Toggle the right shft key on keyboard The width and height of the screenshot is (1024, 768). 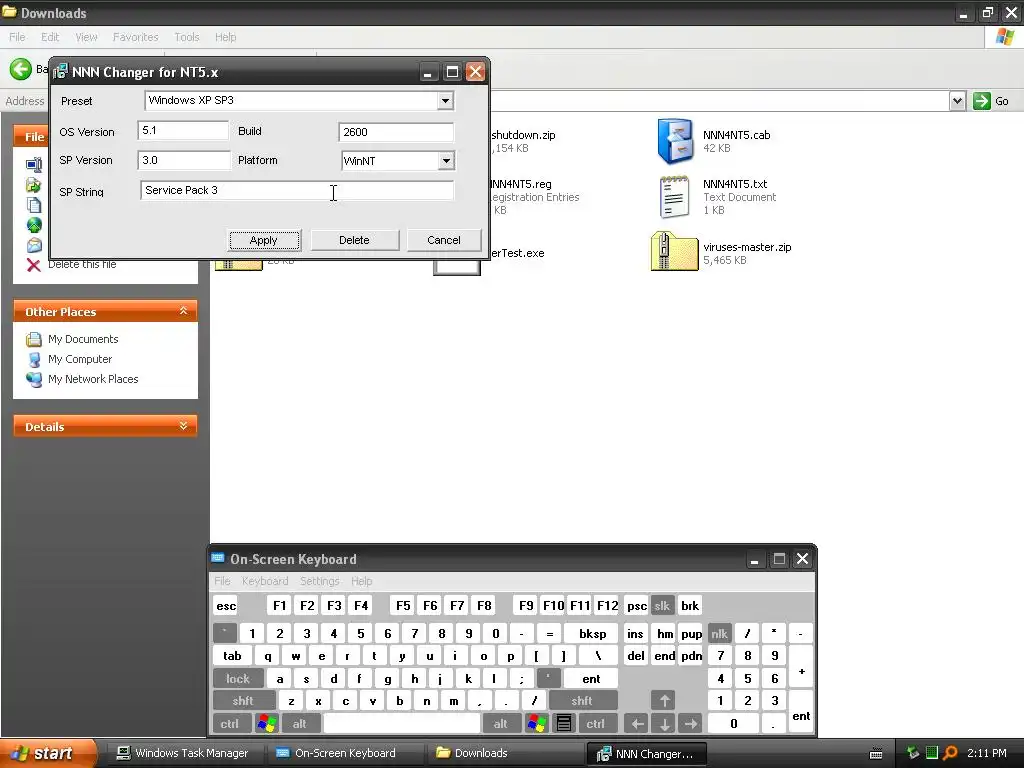(x=583, y=701)
